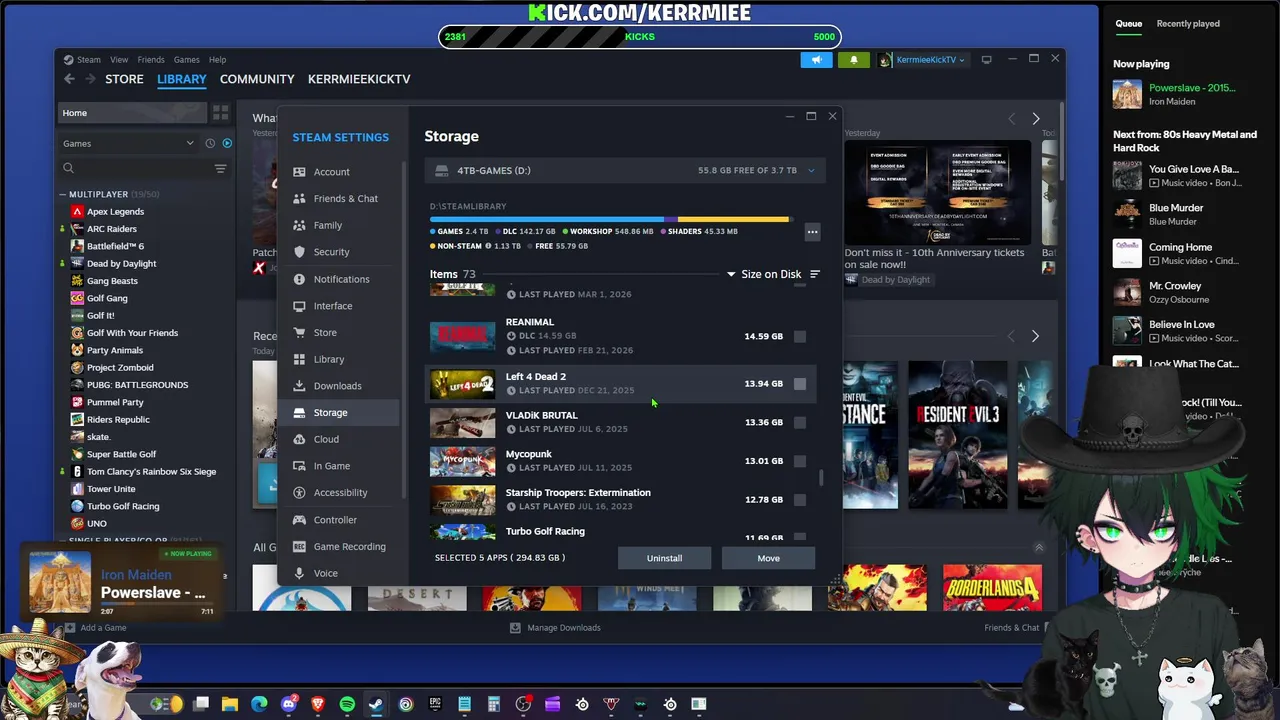Open Epic Games launcher from the taskbar
1280x720 pixels.
435,704
